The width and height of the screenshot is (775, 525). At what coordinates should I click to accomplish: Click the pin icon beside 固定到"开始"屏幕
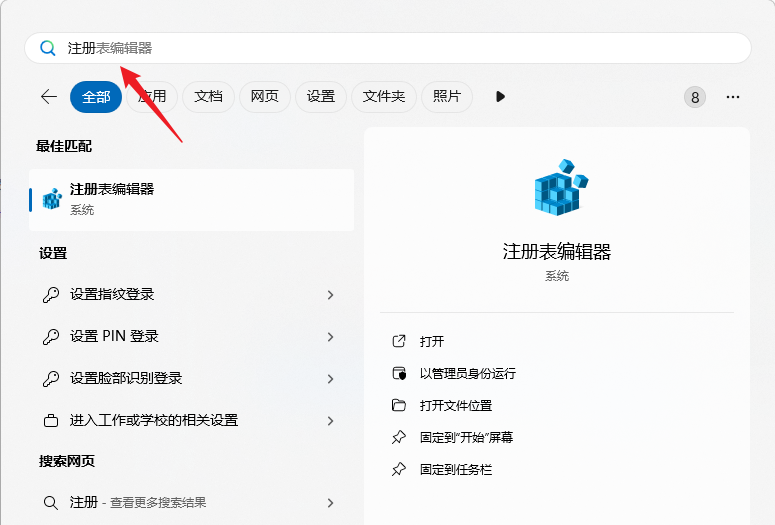coord(399,437)
